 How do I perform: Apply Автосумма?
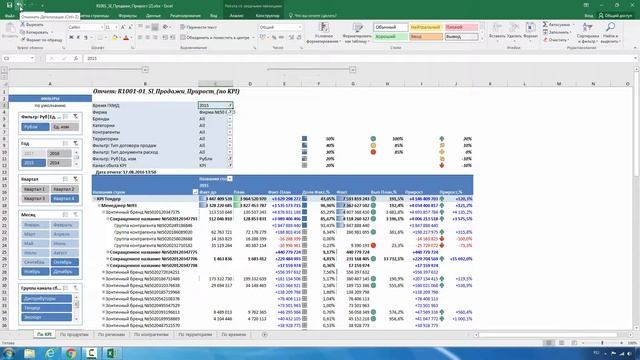(557, 24)
